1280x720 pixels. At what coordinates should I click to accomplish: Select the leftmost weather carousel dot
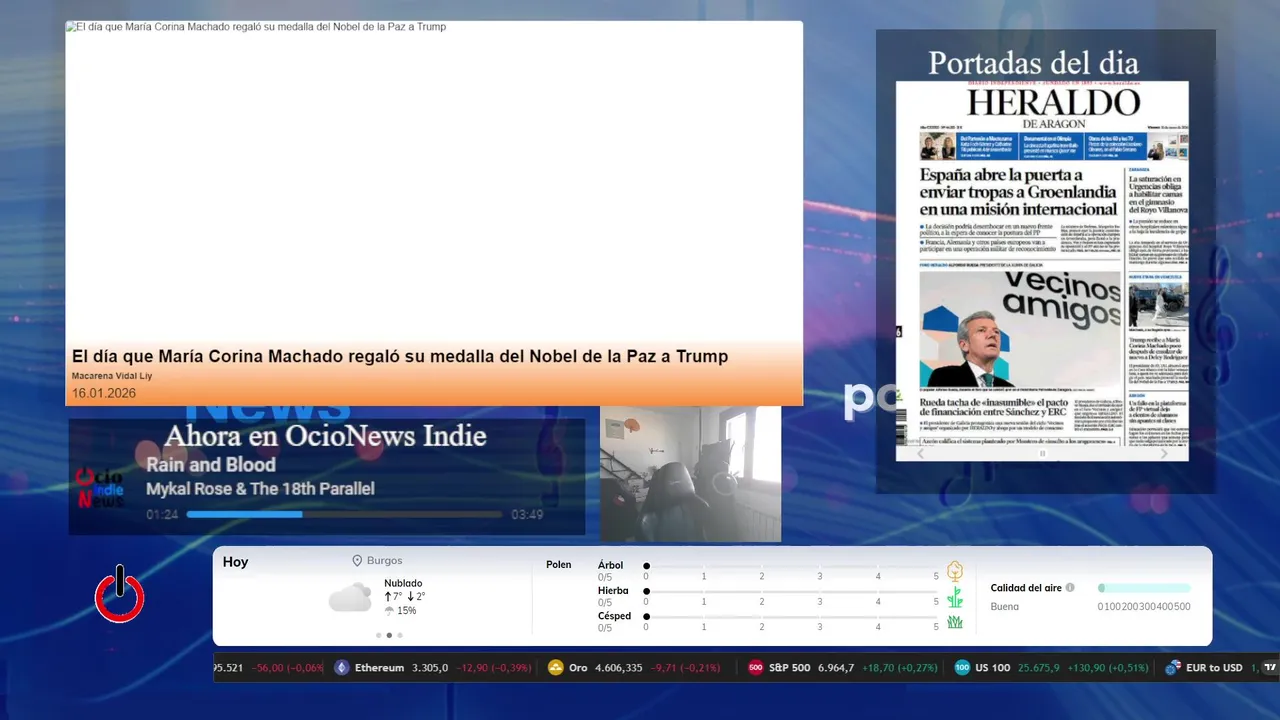pos(378,635)
